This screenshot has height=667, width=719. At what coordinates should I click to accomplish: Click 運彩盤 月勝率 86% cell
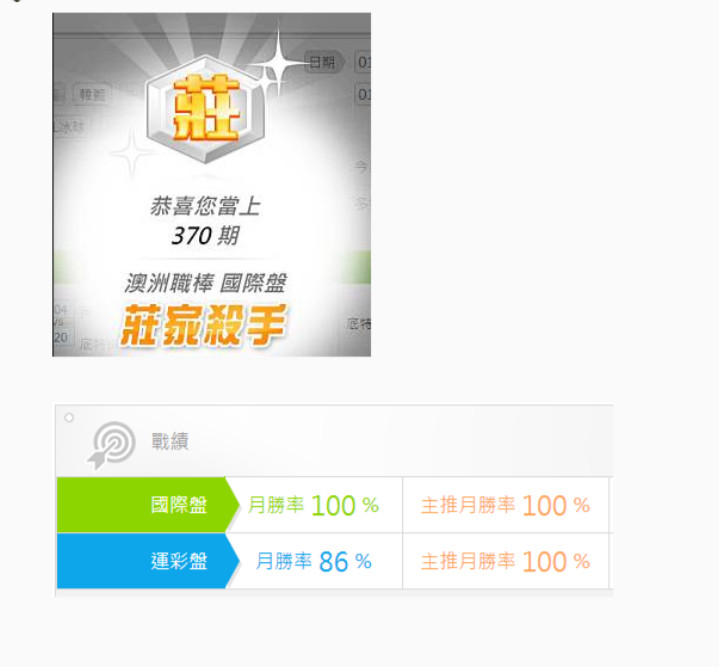coord(314,561)
